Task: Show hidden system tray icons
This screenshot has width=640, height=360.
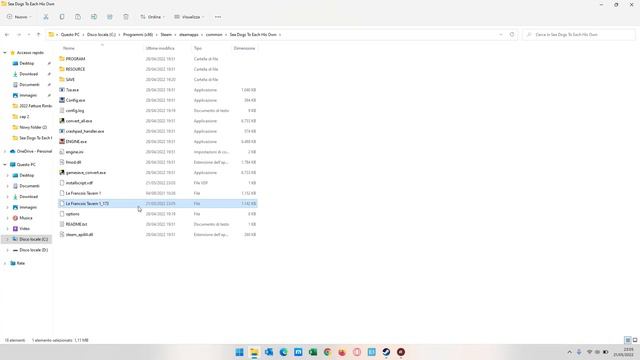Action: coord(569,352)
